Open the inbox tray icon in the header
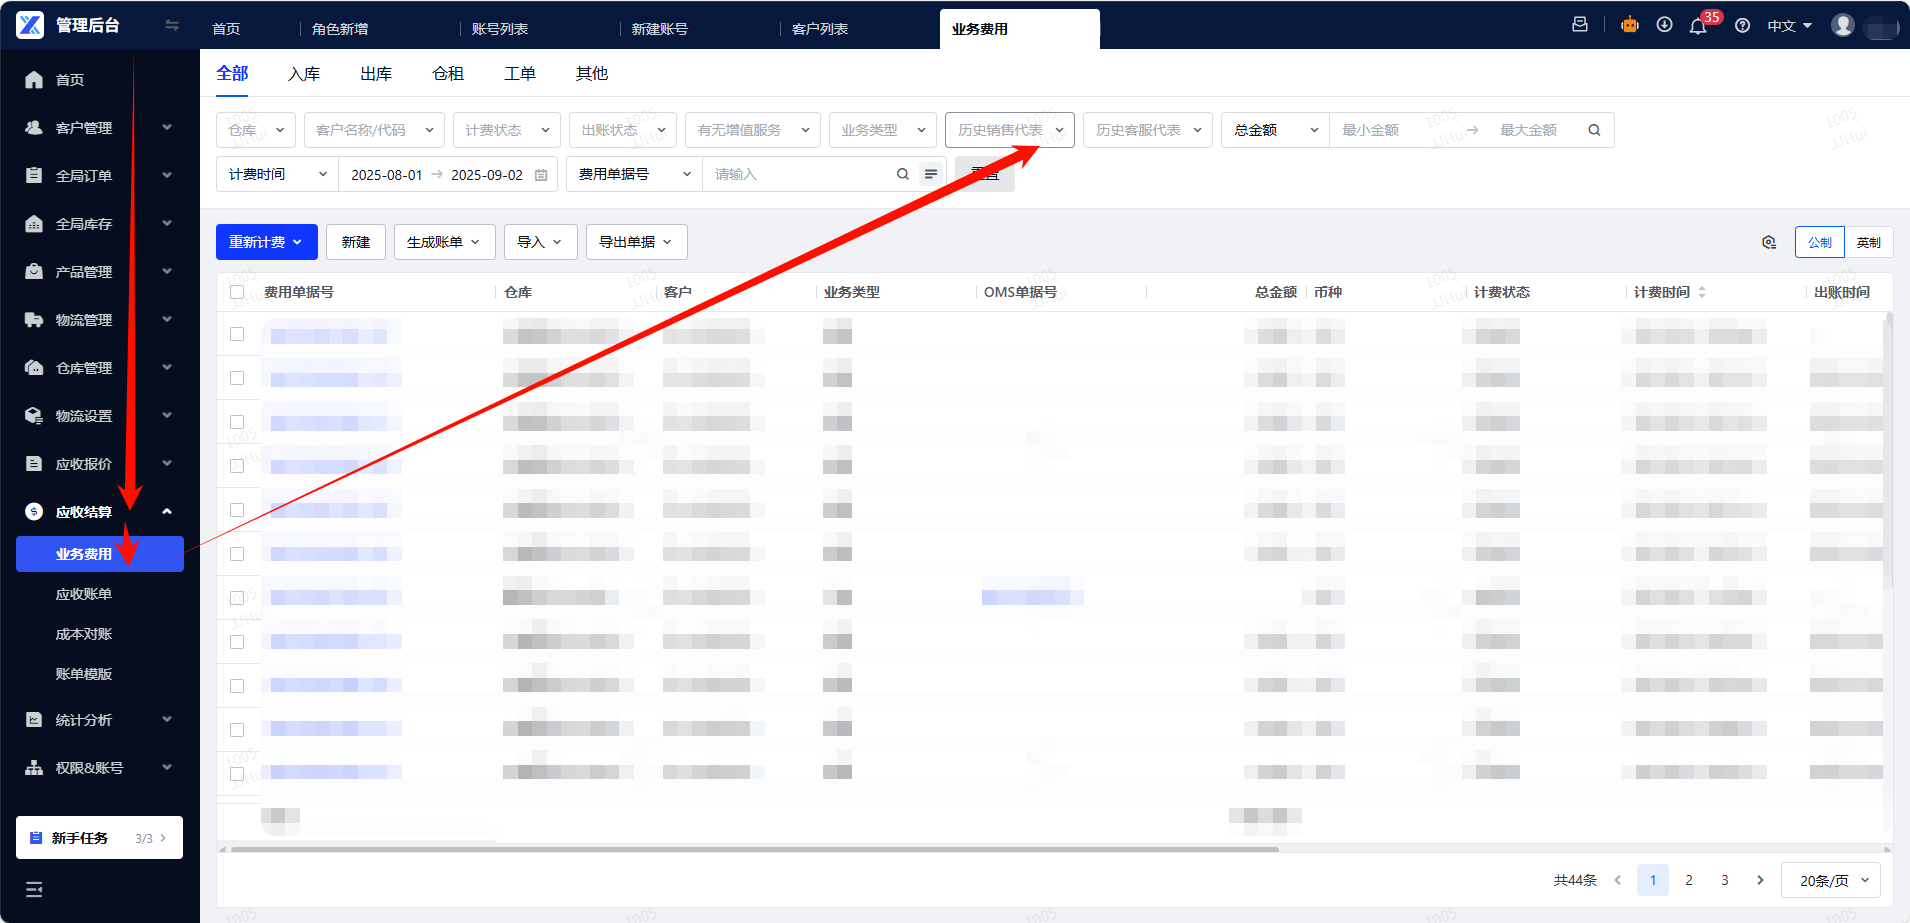Screen dimensions: 1910x923 tap(1580, 25)
